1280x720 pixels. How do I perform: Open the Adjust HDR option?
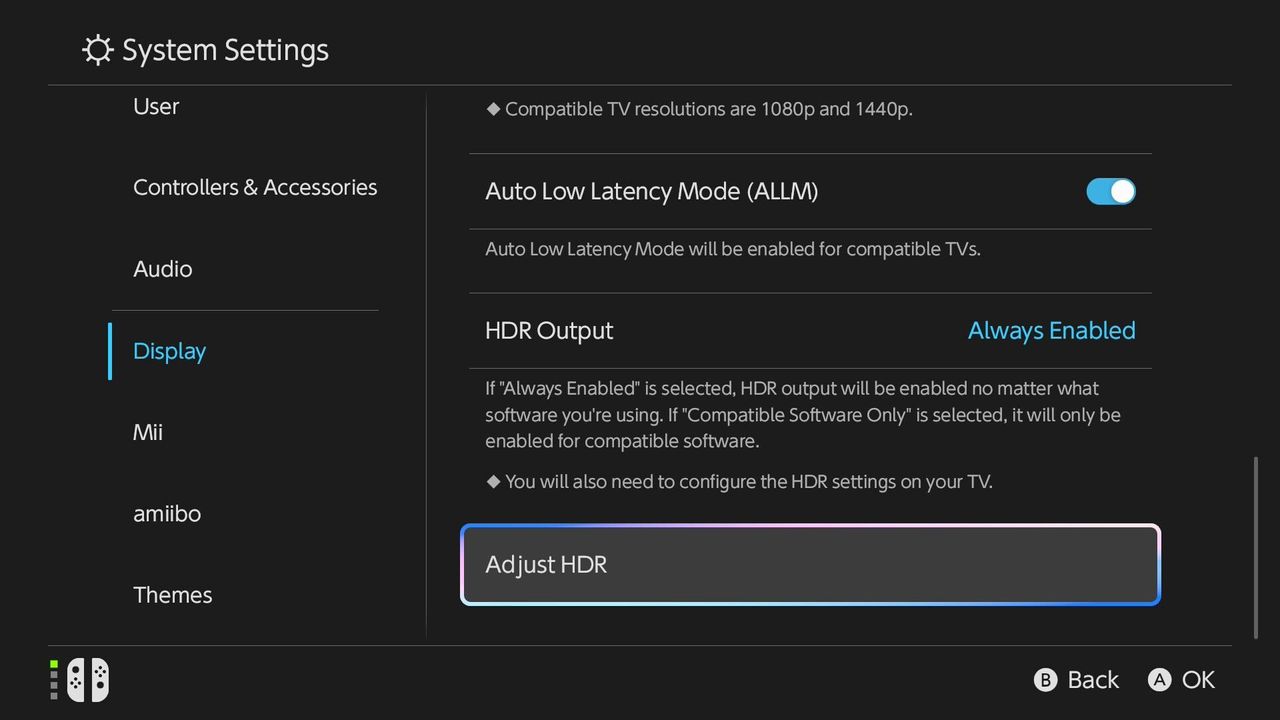[x=810, y=564]
